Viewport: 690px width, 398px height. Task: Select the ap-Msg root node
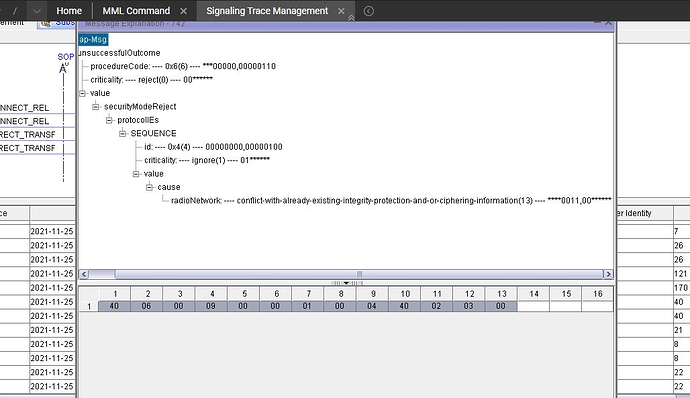93,40
